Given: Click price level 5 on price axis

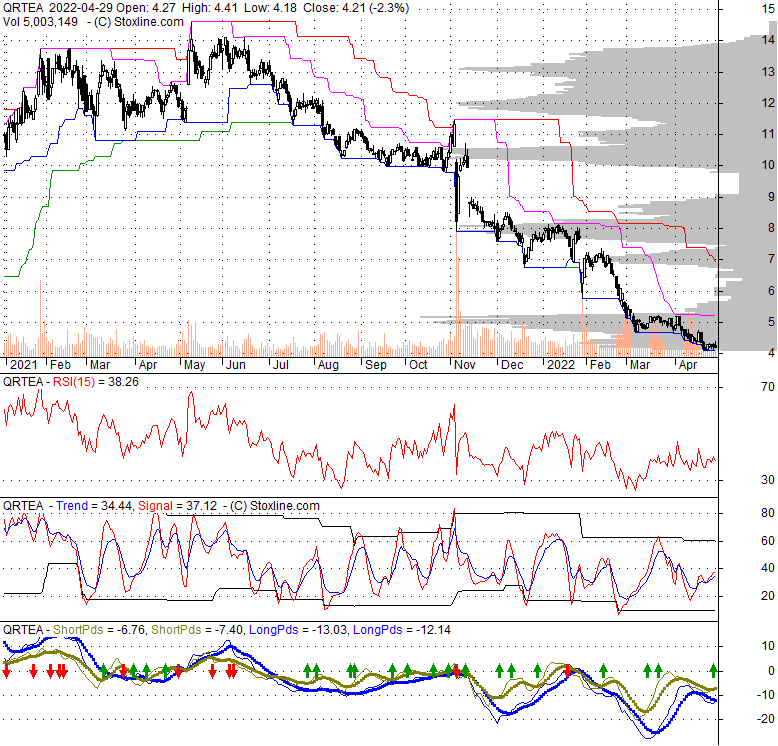Looking at the screenshot, I should pyautogui.click(x=771, y=321).
